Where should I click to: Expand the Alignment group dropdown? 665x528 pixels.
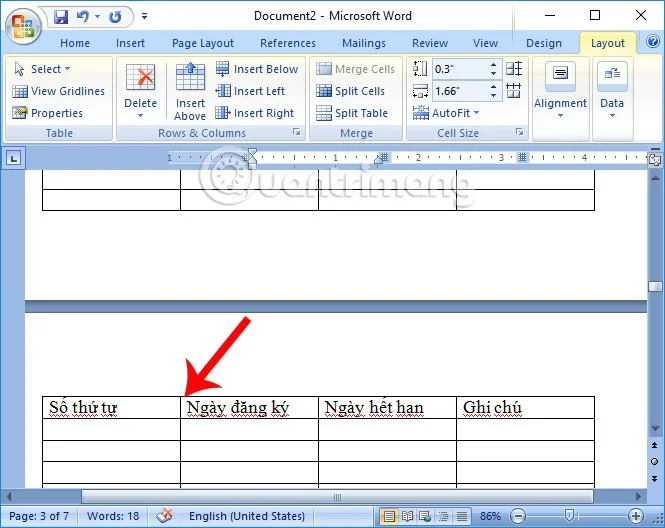[x=560, y=92]
